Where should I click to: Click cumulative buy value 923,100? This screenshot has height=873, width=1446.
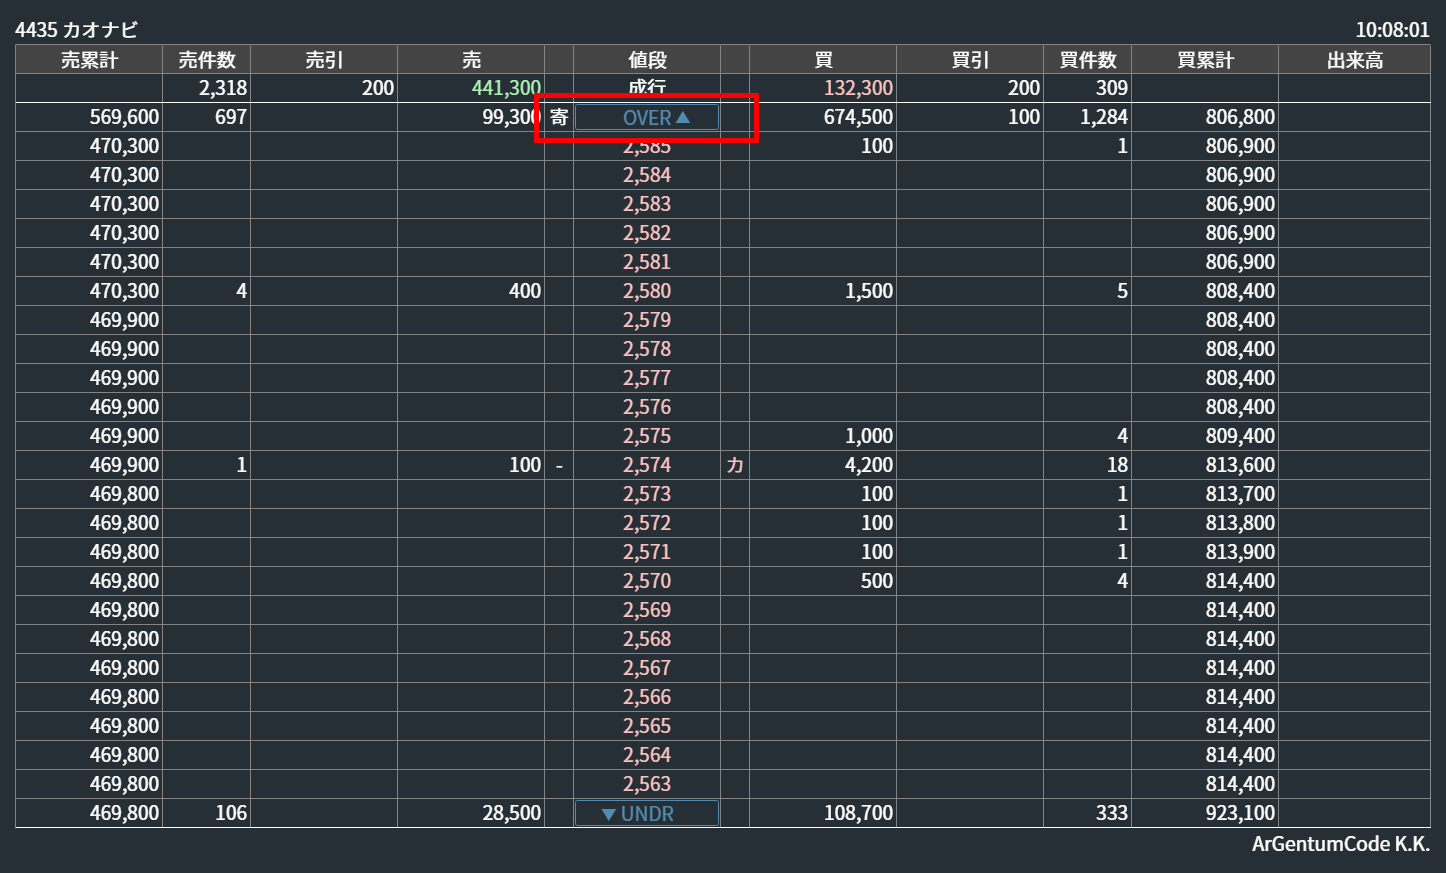pos(1240,813)
